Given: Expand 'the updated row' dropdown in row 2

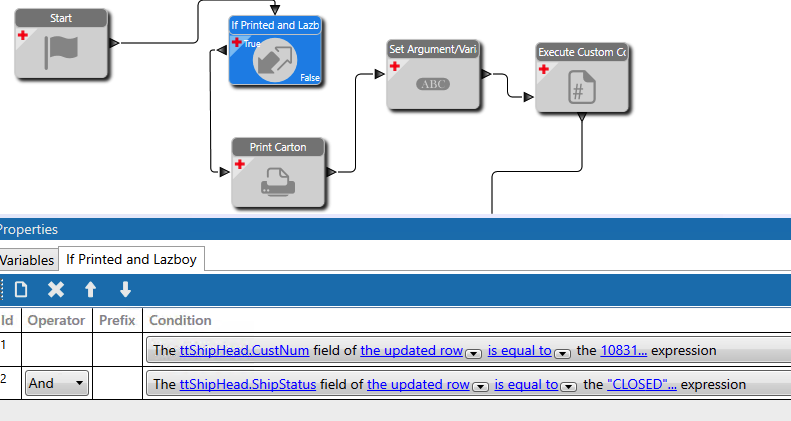Looking at the screenshot, I should click(480, 387).
